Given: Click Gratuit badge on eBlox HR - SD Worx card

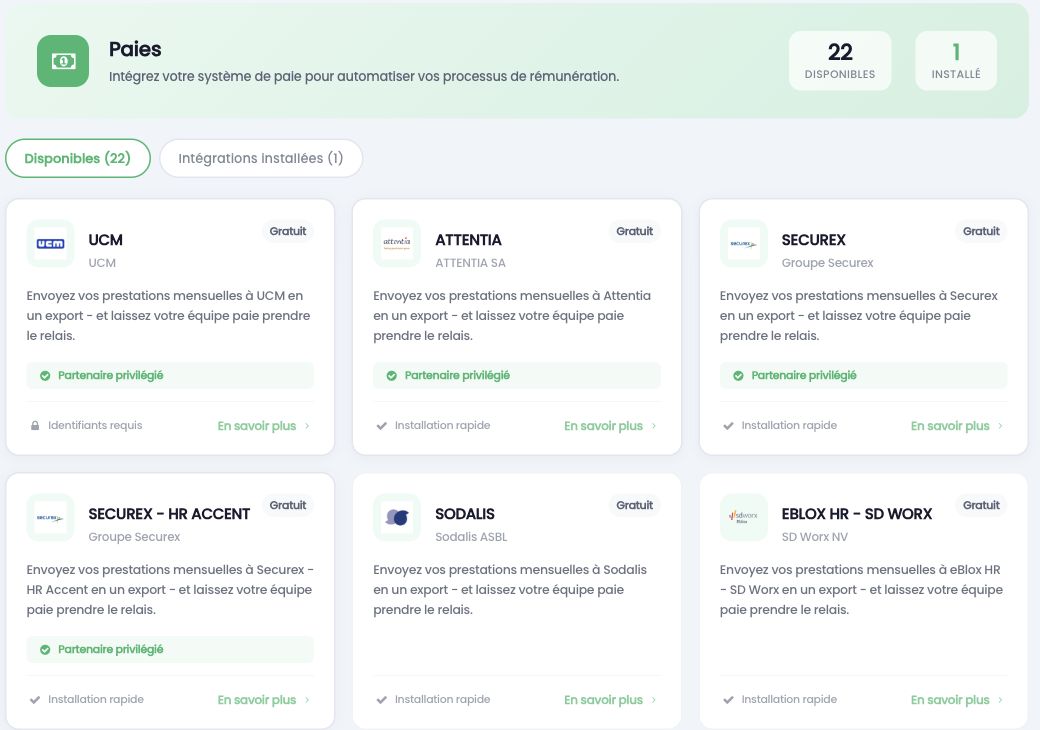Looking at the screenshot, I should [981, 505].
